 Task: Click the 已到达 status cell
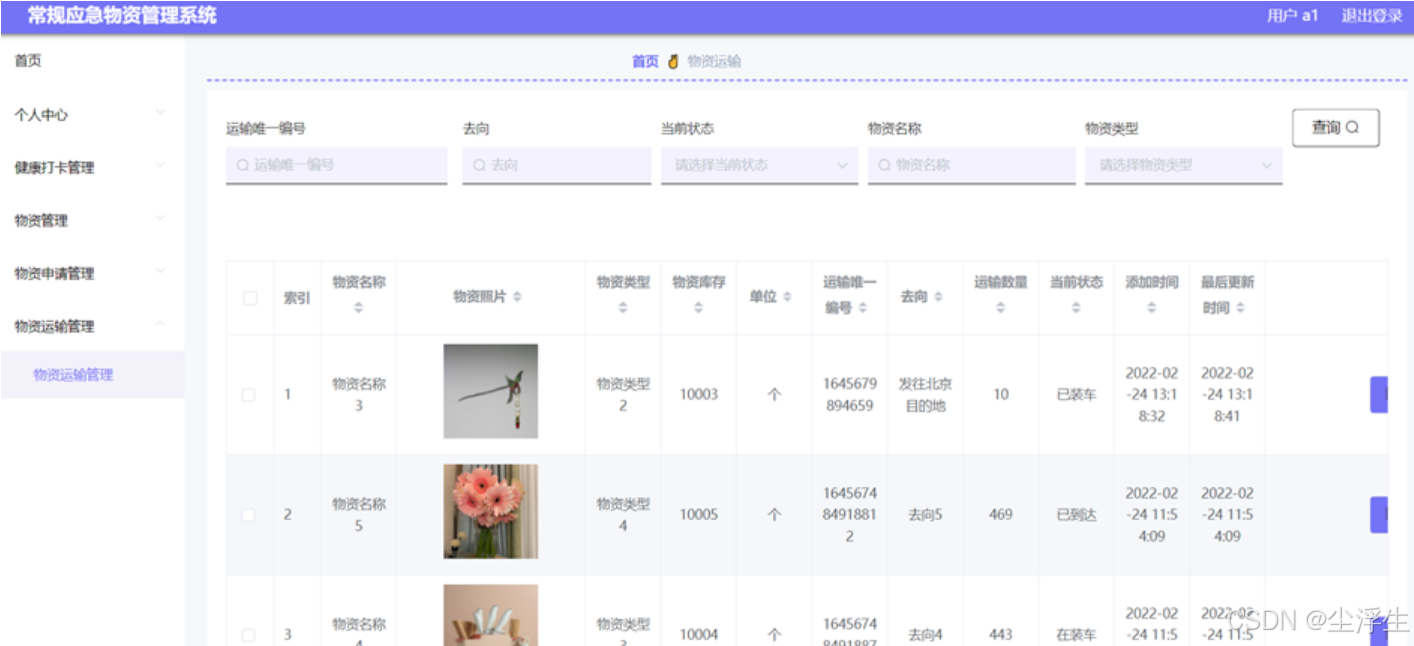[1076, 515]
